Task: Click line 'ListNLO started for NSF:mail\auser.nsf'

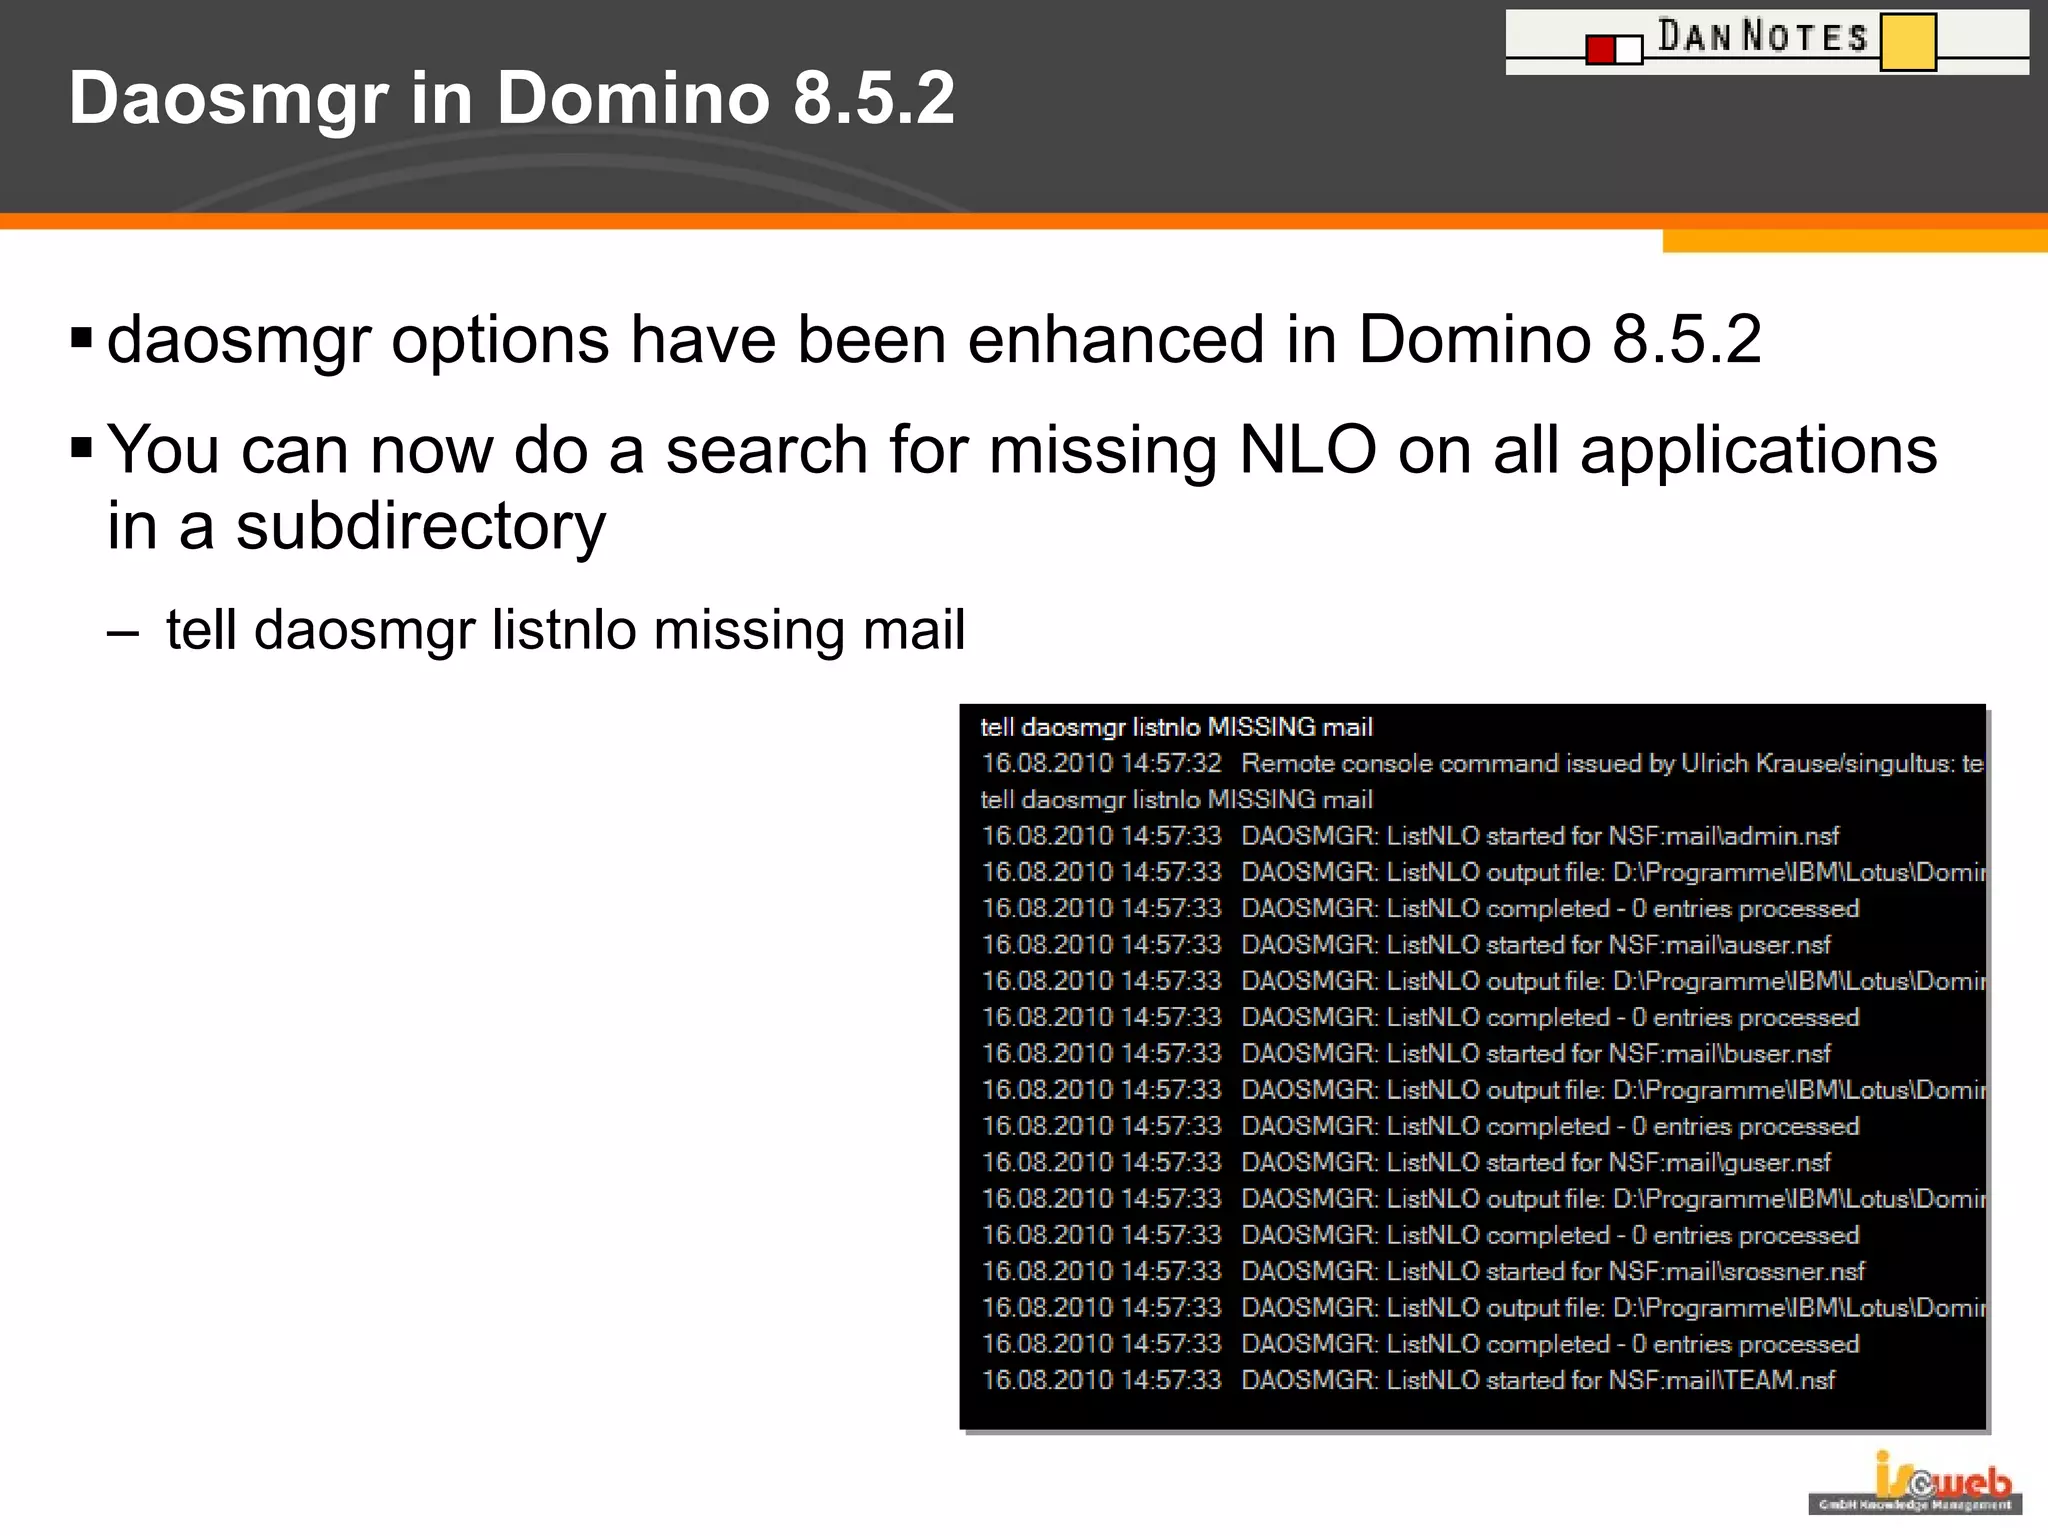Action: (1406, 945)
